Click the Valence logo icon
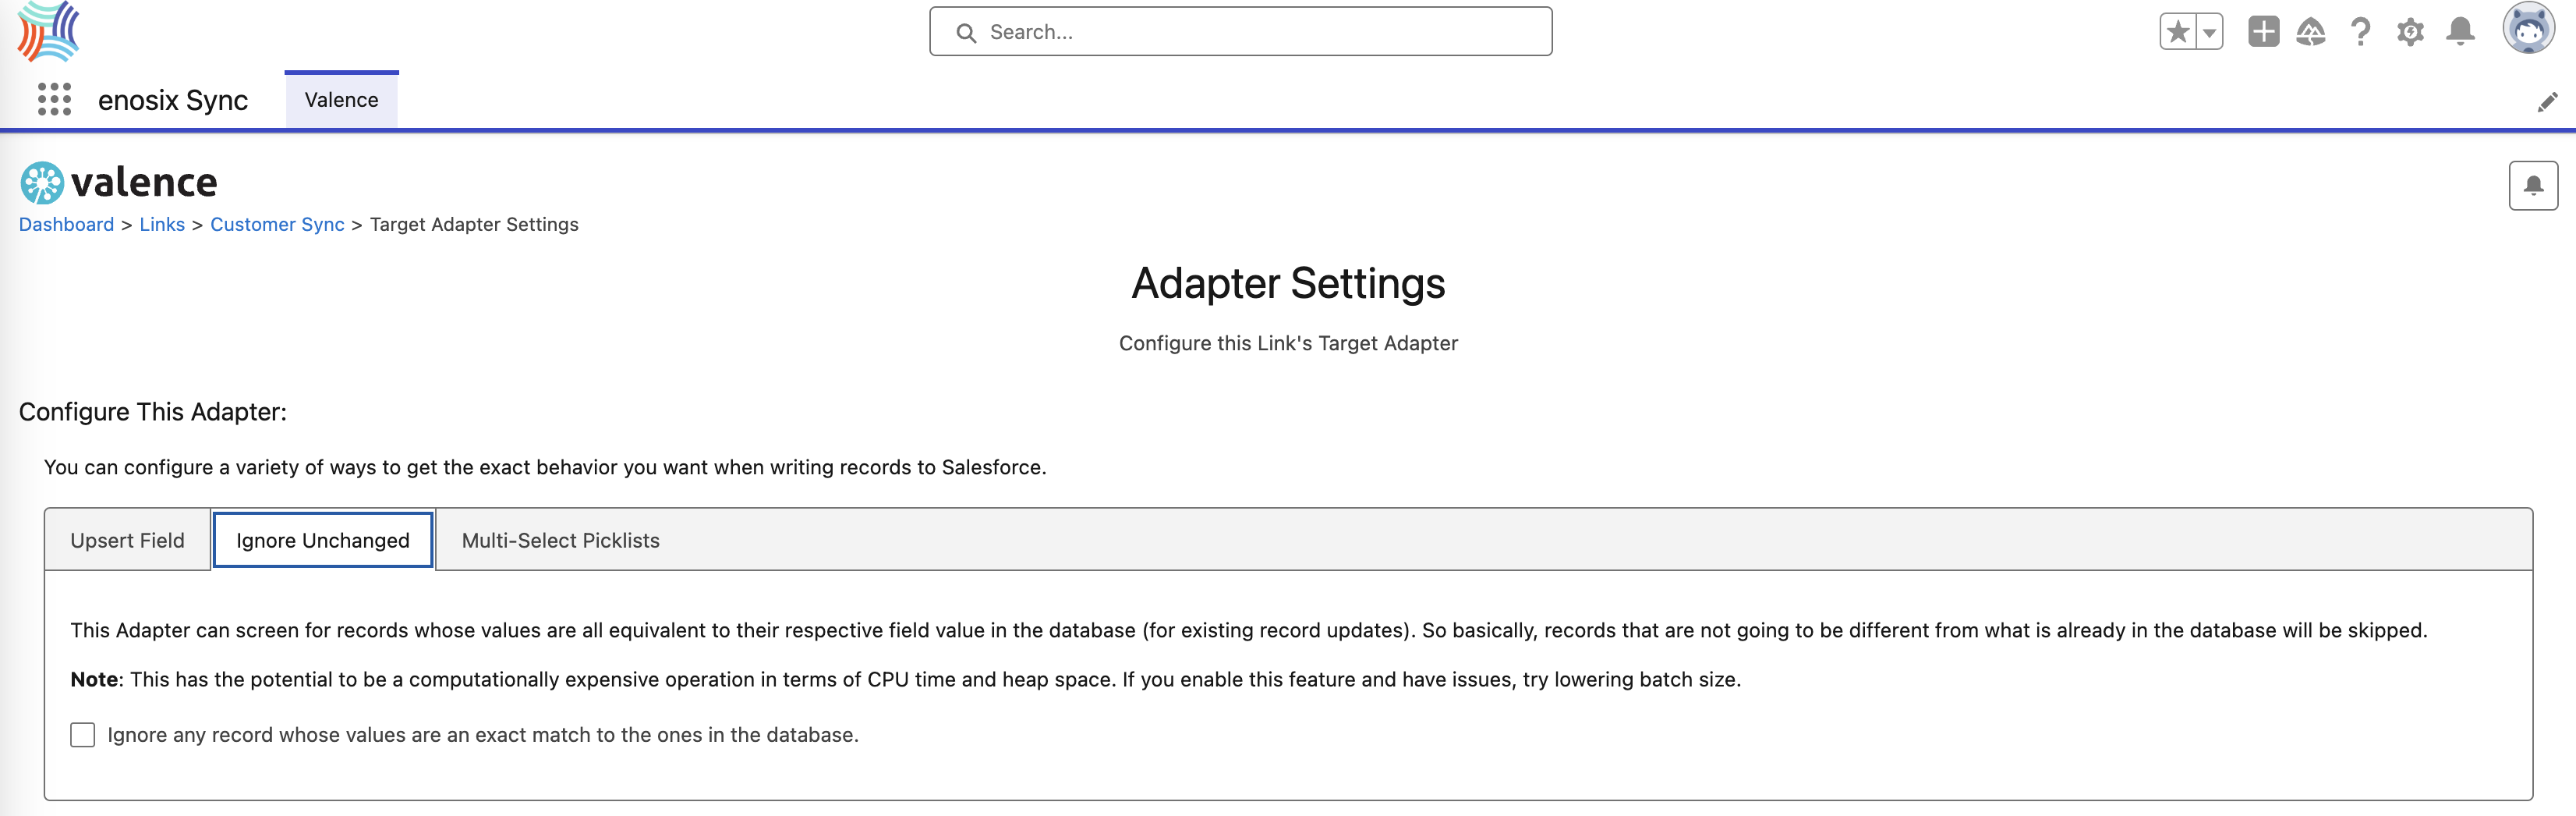 coord(42,183)
